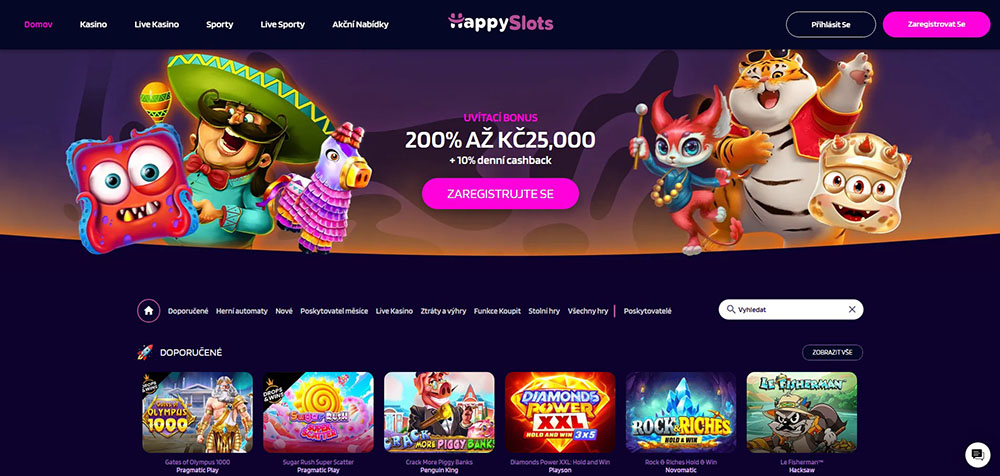Click the pink Zaregistrovat Se button

point(936,24)
